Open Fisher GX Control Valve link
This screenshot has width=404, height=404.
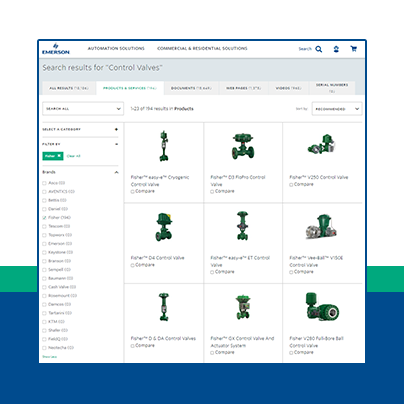[x=242, y=342]
